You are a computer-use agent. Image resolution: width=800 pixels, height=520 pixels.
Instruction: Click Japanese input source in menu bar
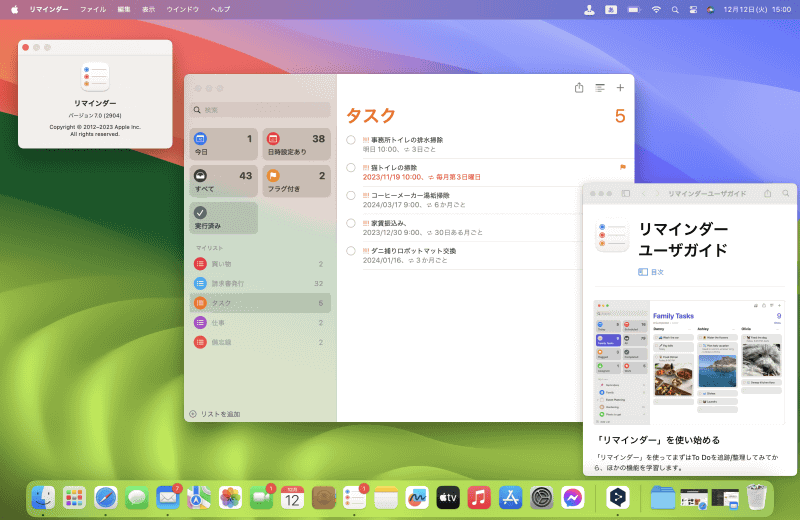tap(611, 9)
